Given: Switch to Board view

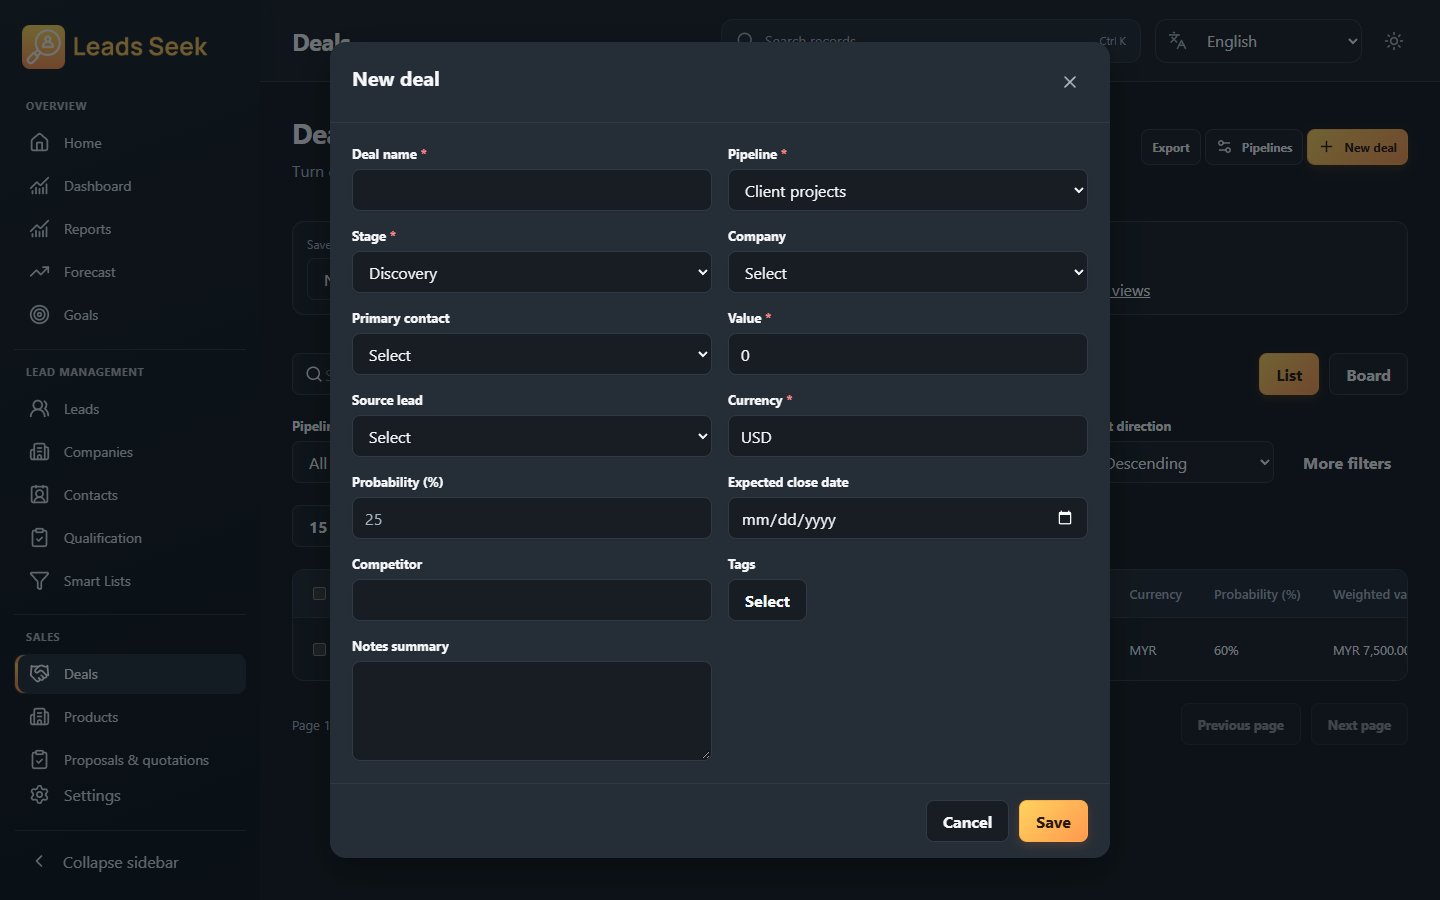Looking at the screenshot, I should pyautogui.click(x=1368, y=375).
